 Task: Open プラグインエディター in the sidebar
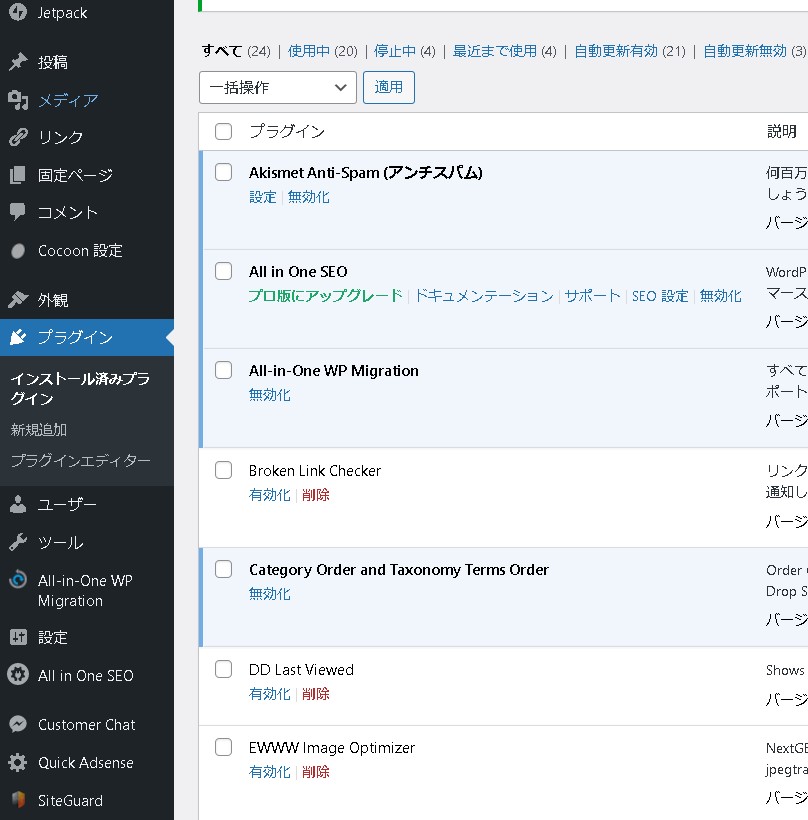[x=80, y=461]
